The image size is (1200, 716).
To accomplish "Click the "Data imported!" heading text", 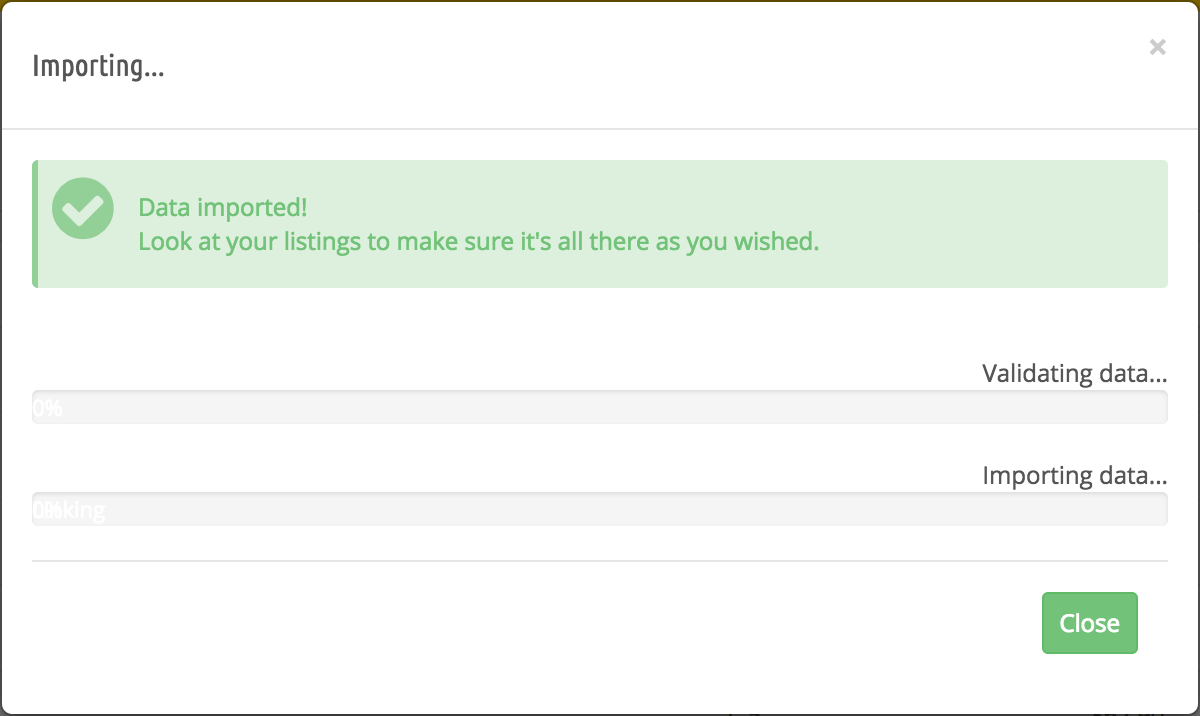I will (222, 208).
